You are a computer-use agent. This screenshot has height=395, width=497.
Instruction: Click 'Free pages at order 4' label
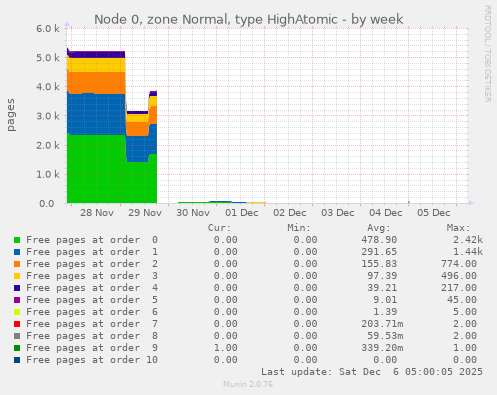tap(92, 288)
